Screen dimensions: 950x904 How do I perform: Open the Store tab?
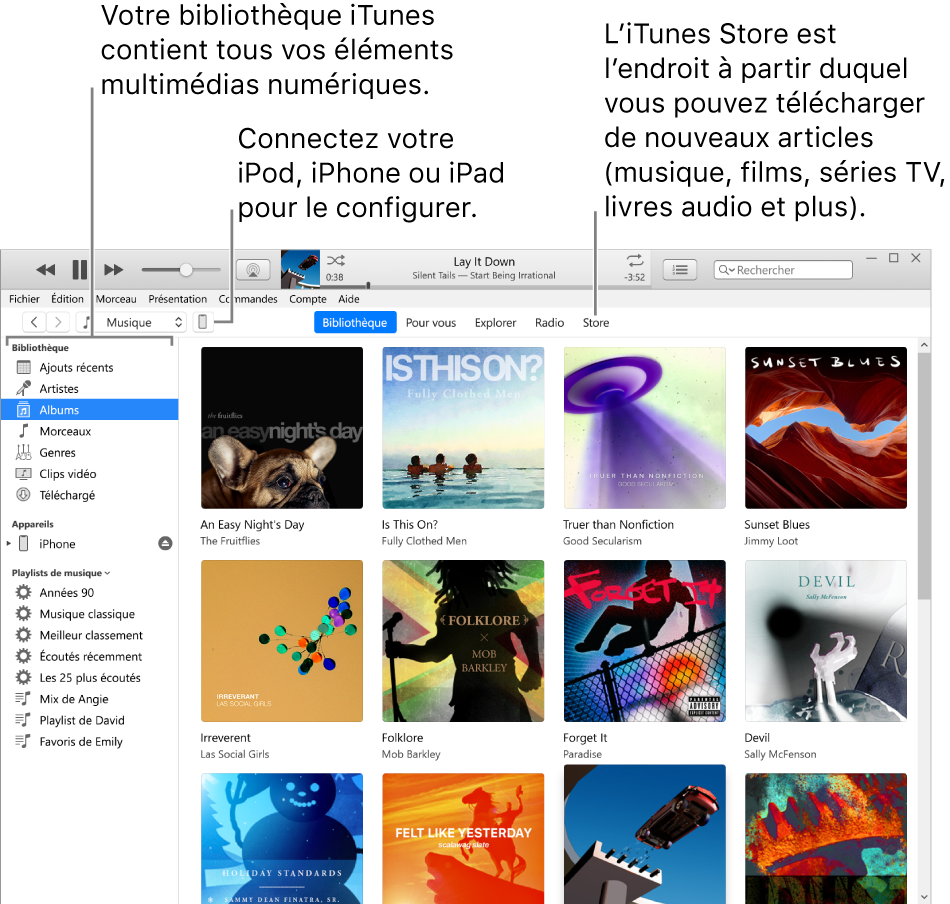click(x=596, y=322)
